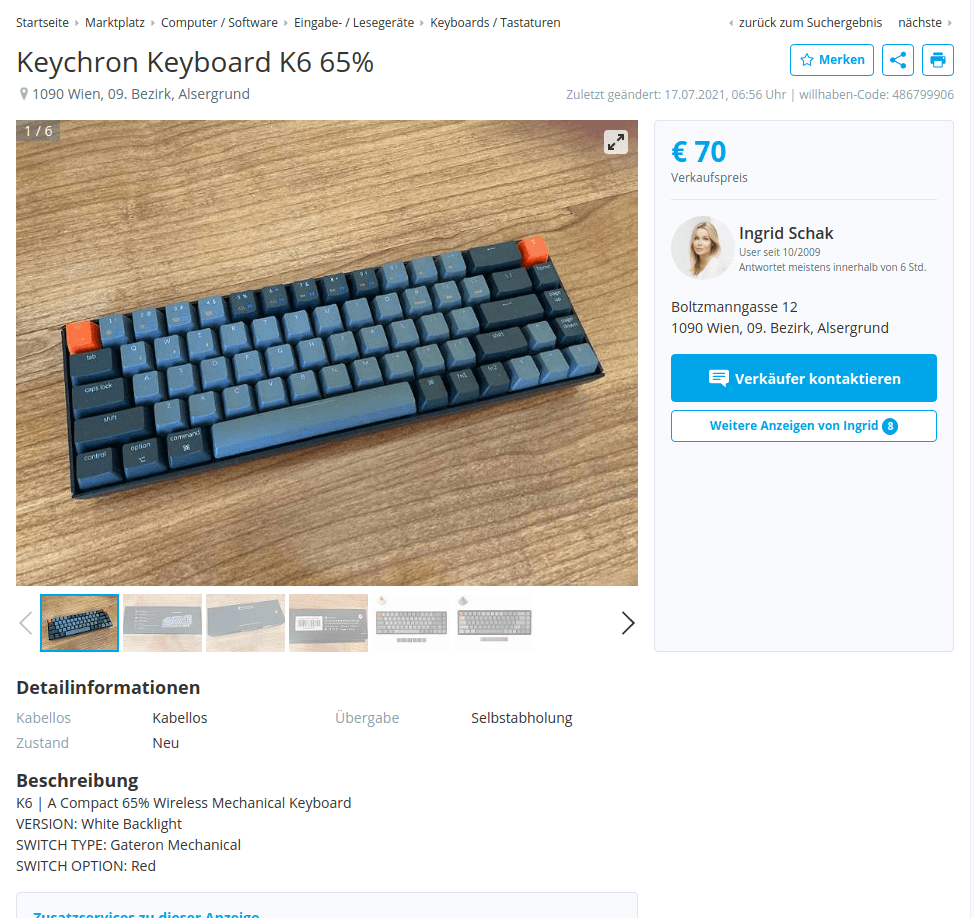Image resolution: width=974 pixels, height=918 pixels.
Task: Jump to the nächste listing
Action: click(x=920, y=23)
